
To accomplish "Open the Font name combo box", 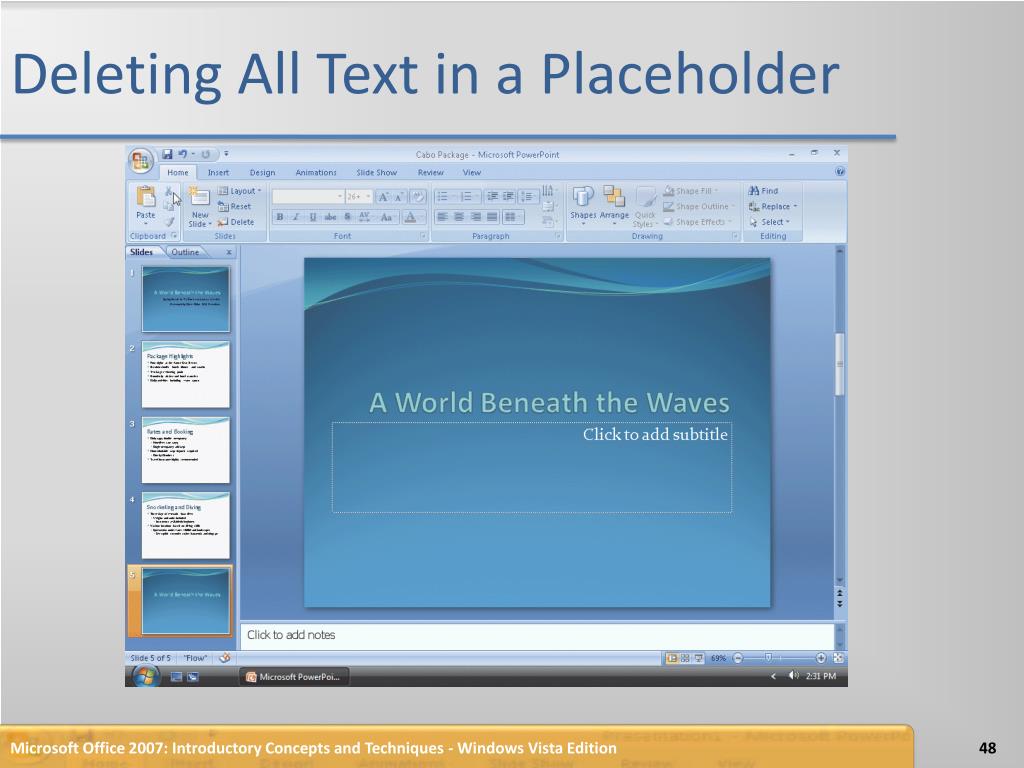I will (x=308, y=197).
